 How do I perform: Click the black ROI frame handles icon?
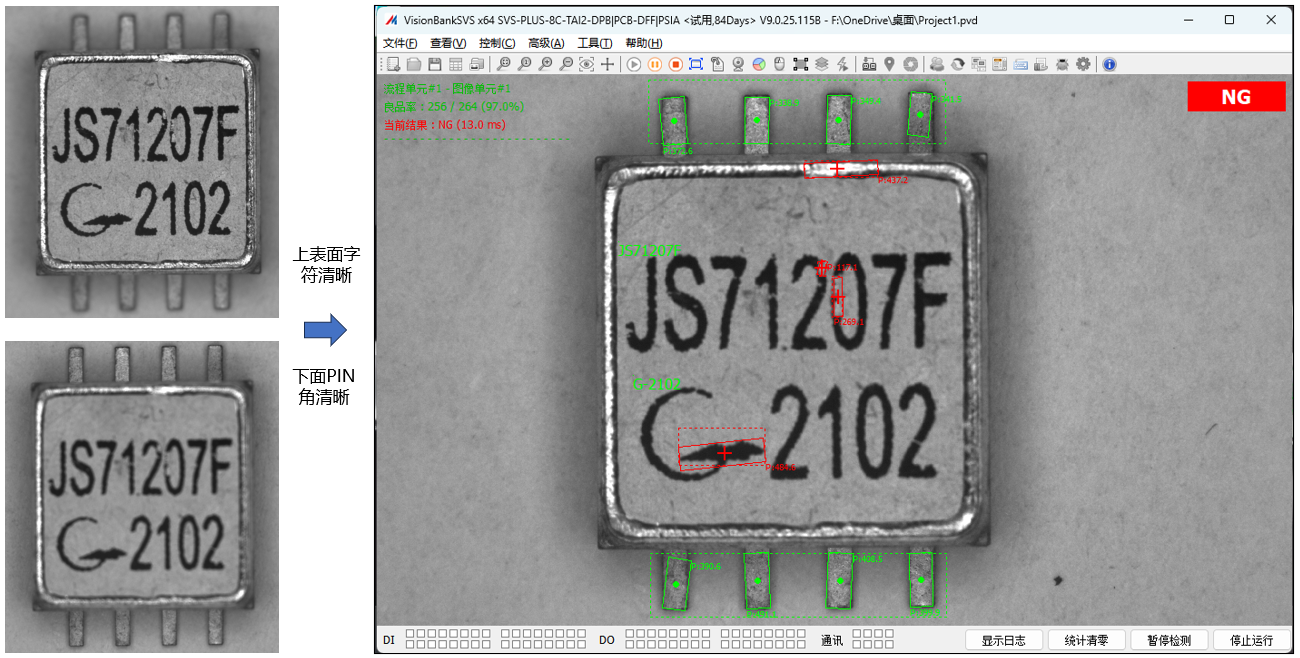(800, 64)
